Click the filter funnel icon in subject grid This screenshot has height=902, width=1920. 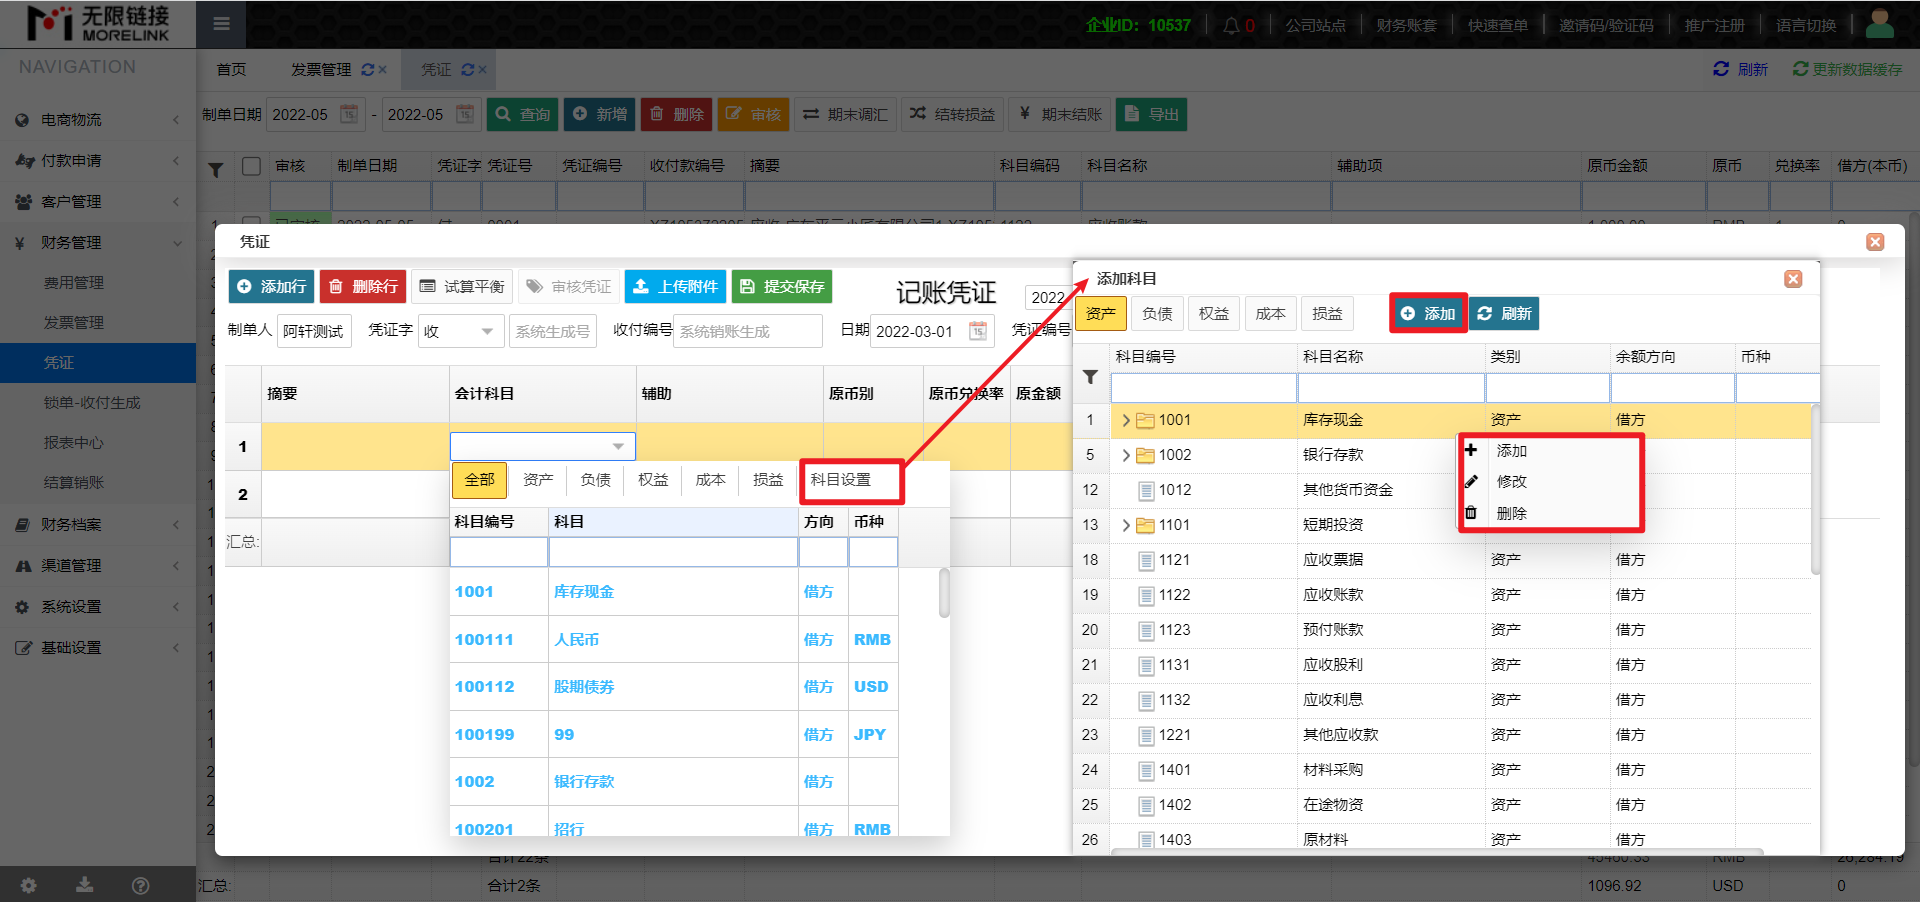point(1090,377)
